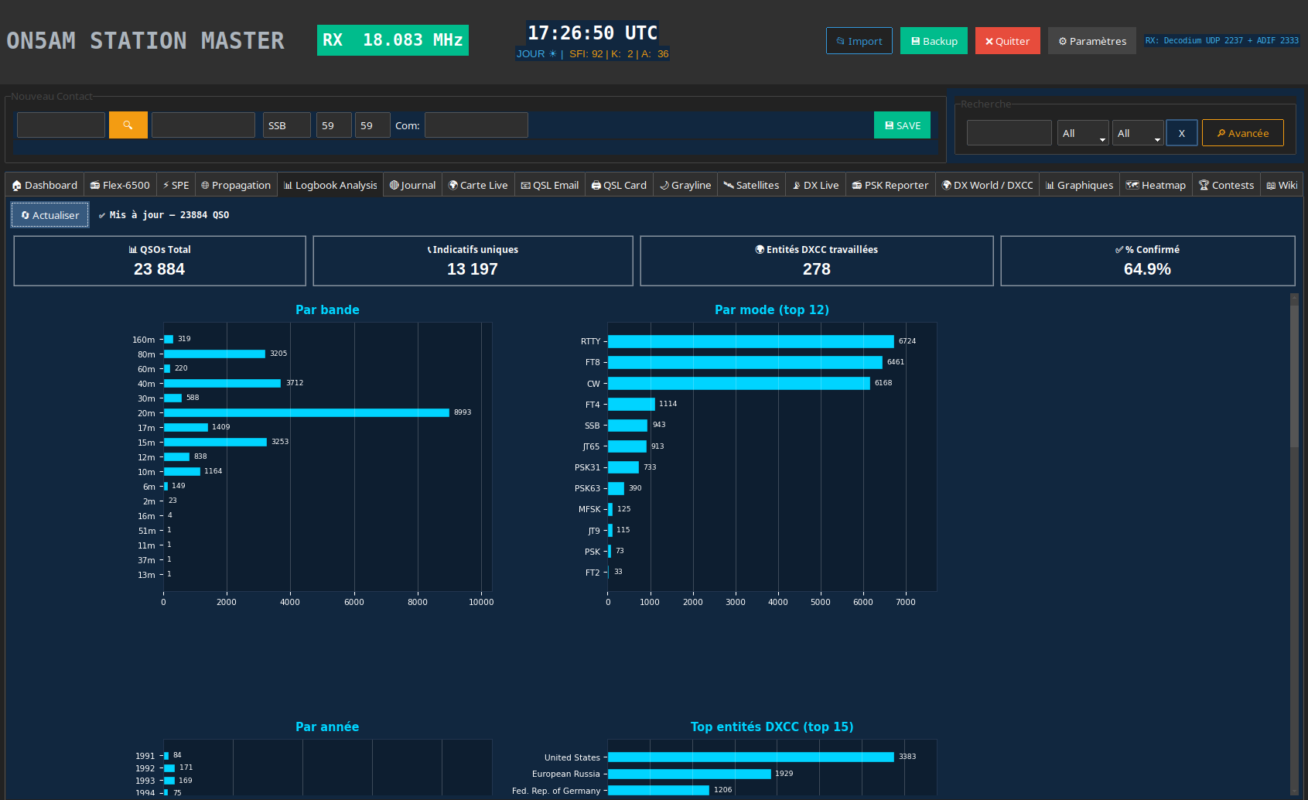
Task: Switch to the QSL Card tab
Action: click(619, 185)
